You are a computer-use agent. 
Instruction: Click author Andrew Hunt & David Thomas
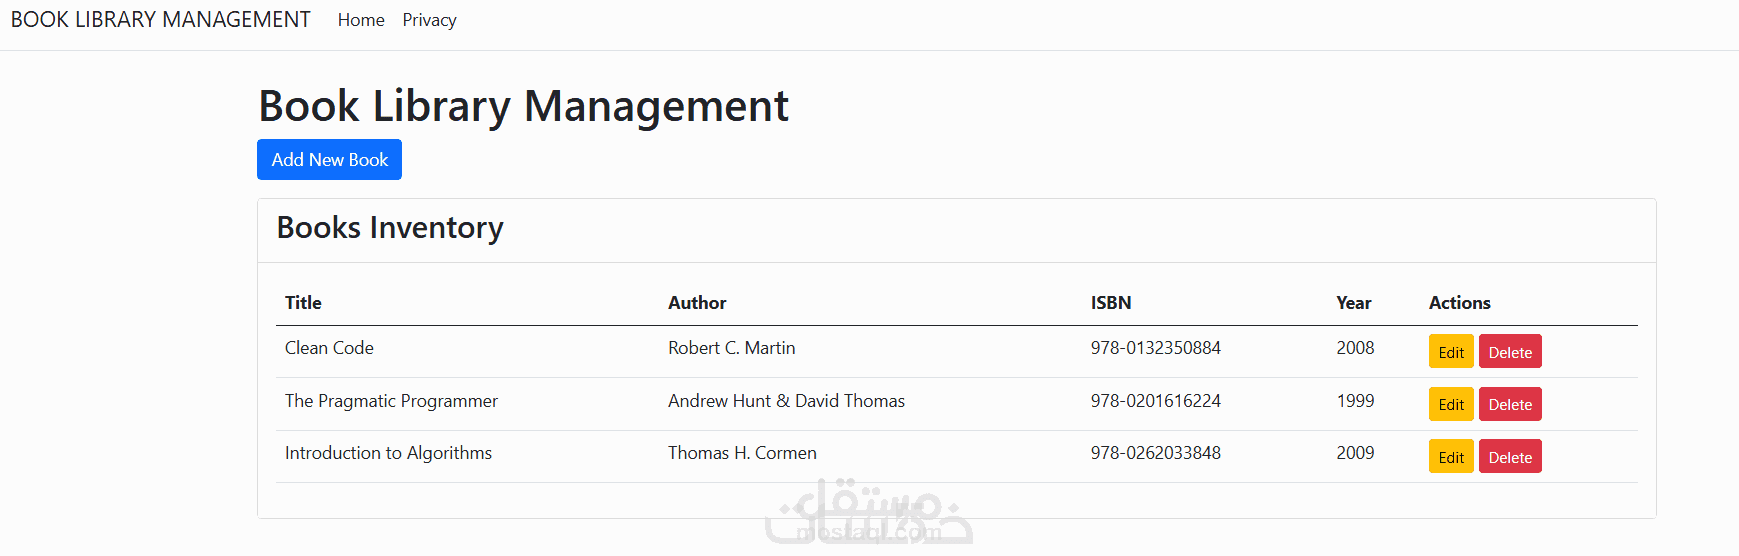(x=786, y=401)
